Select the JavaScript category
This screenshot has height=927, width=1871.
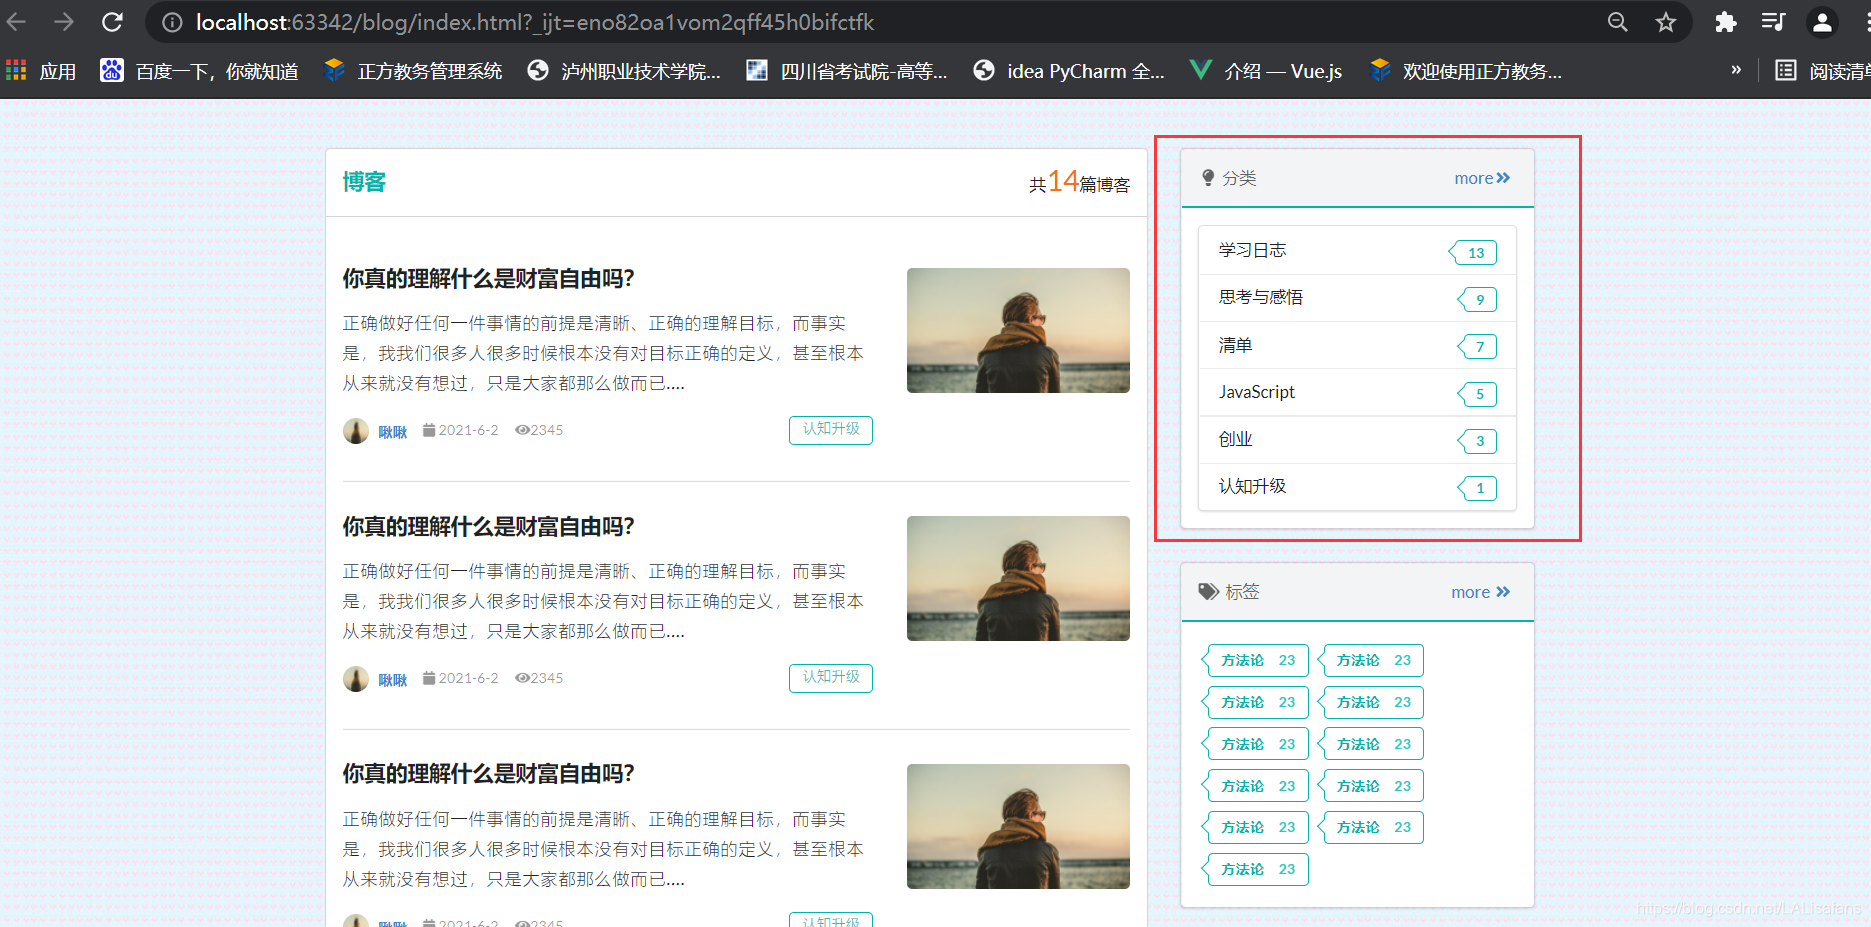tap(1357, 392)
